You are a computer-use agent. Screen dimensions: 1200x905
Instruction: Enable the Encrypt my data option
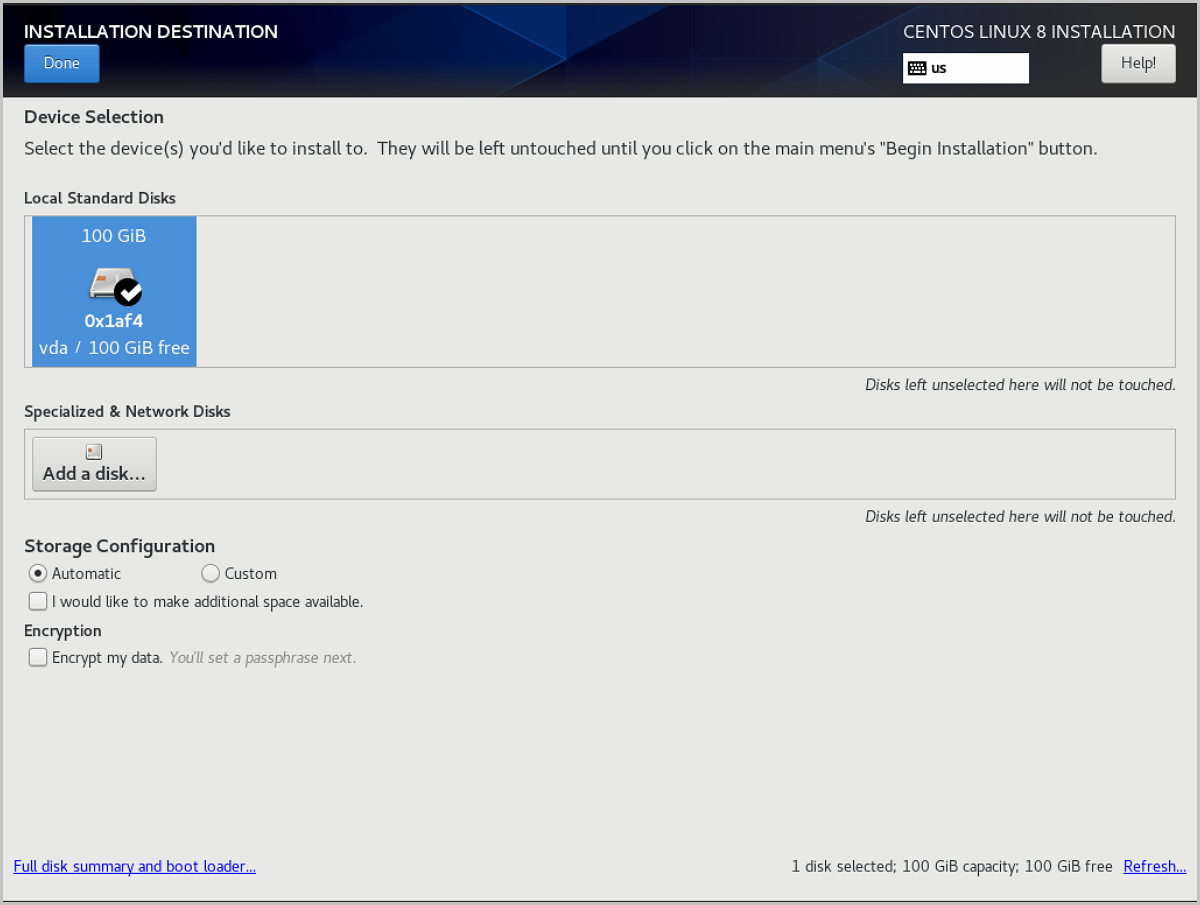point(37,656)
